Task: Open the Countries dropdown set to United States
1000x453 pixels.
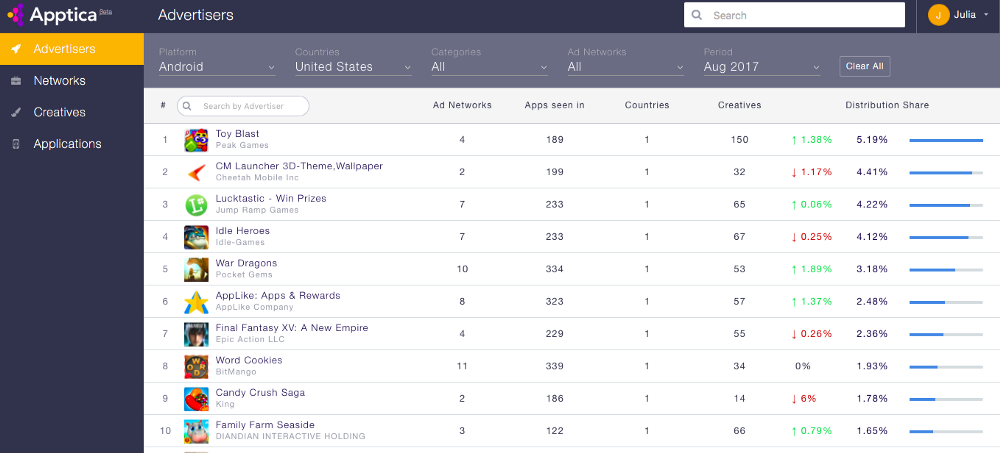Action: pos(353,67)
